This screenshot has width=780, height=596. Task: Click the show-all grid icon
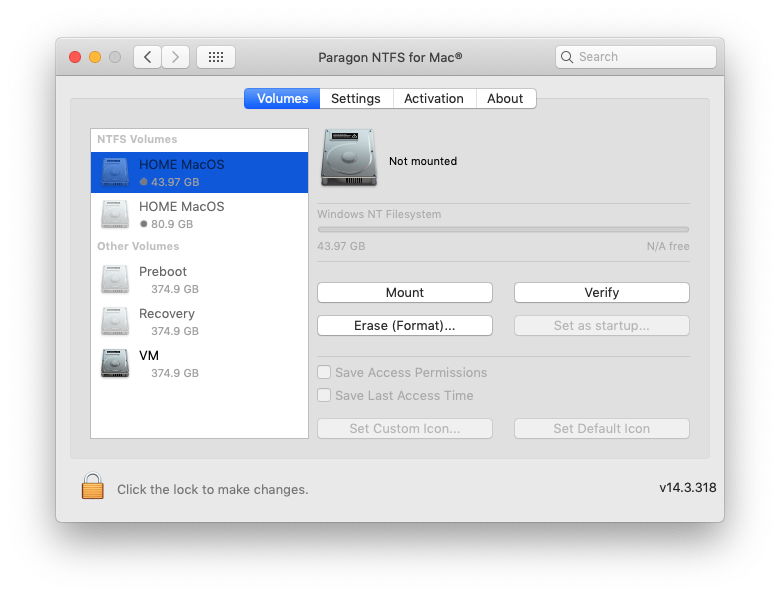216,57
